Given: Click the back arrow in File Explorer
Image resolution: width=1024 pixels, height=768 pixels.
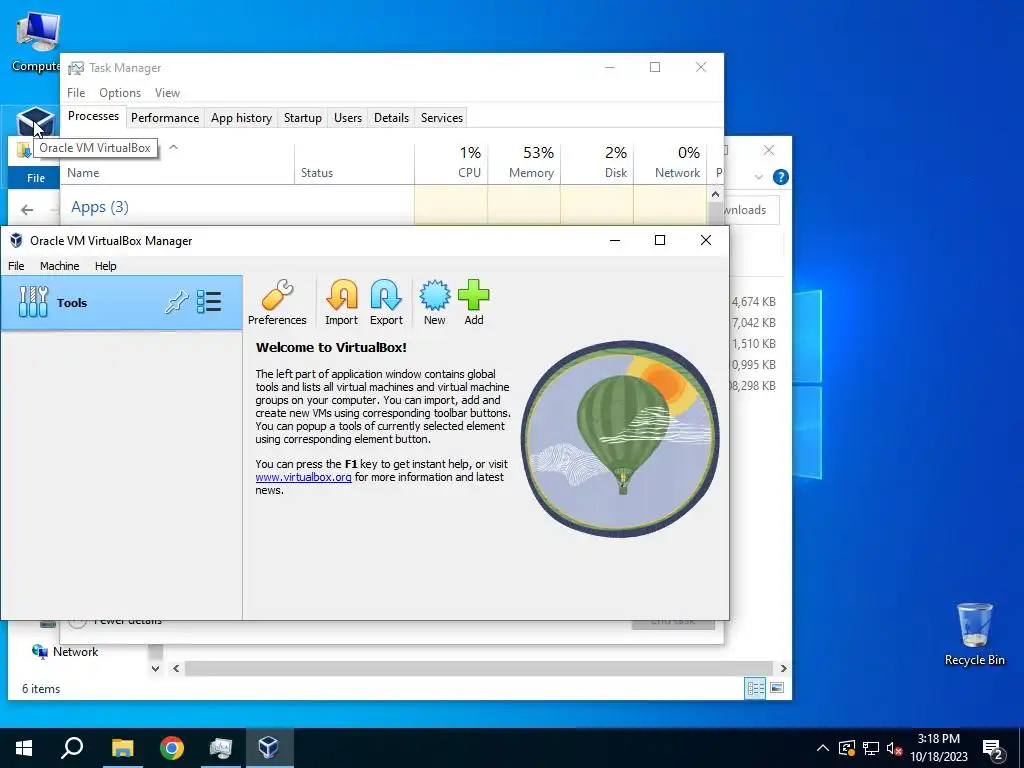Looking at the screenshot, I should tap(27, 210).
